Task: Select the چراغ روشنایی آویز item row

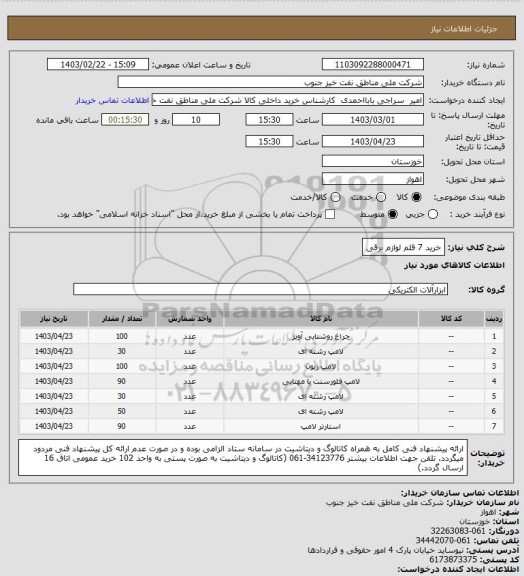Action: click(262, 336)
